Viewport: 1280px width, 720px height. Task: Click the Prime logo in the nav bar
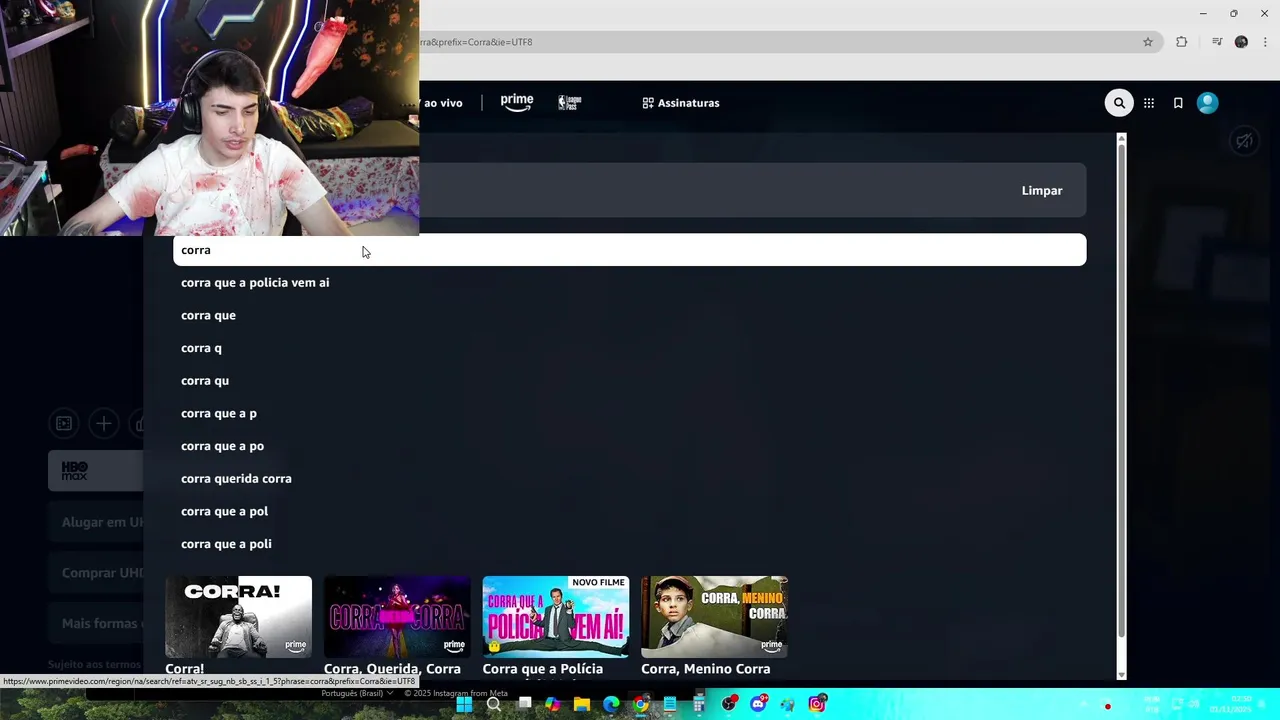click(517, 102)
